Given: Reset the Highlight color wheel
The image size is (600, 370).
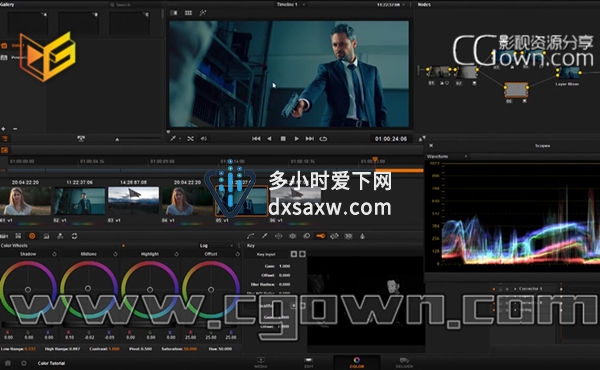Looking at the screenshot, I should tap(176, 254).
